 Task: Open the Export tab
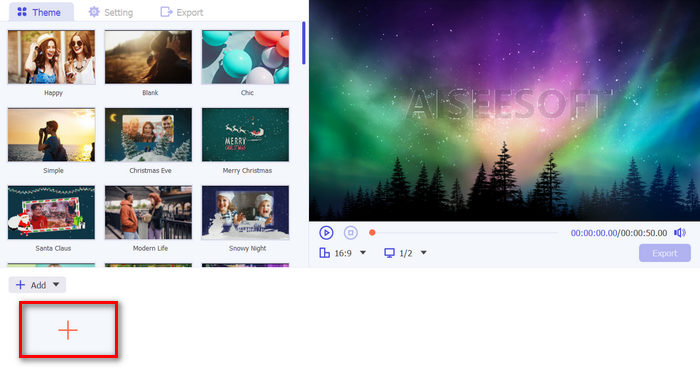pyautogui.click(x=182, y=12)
